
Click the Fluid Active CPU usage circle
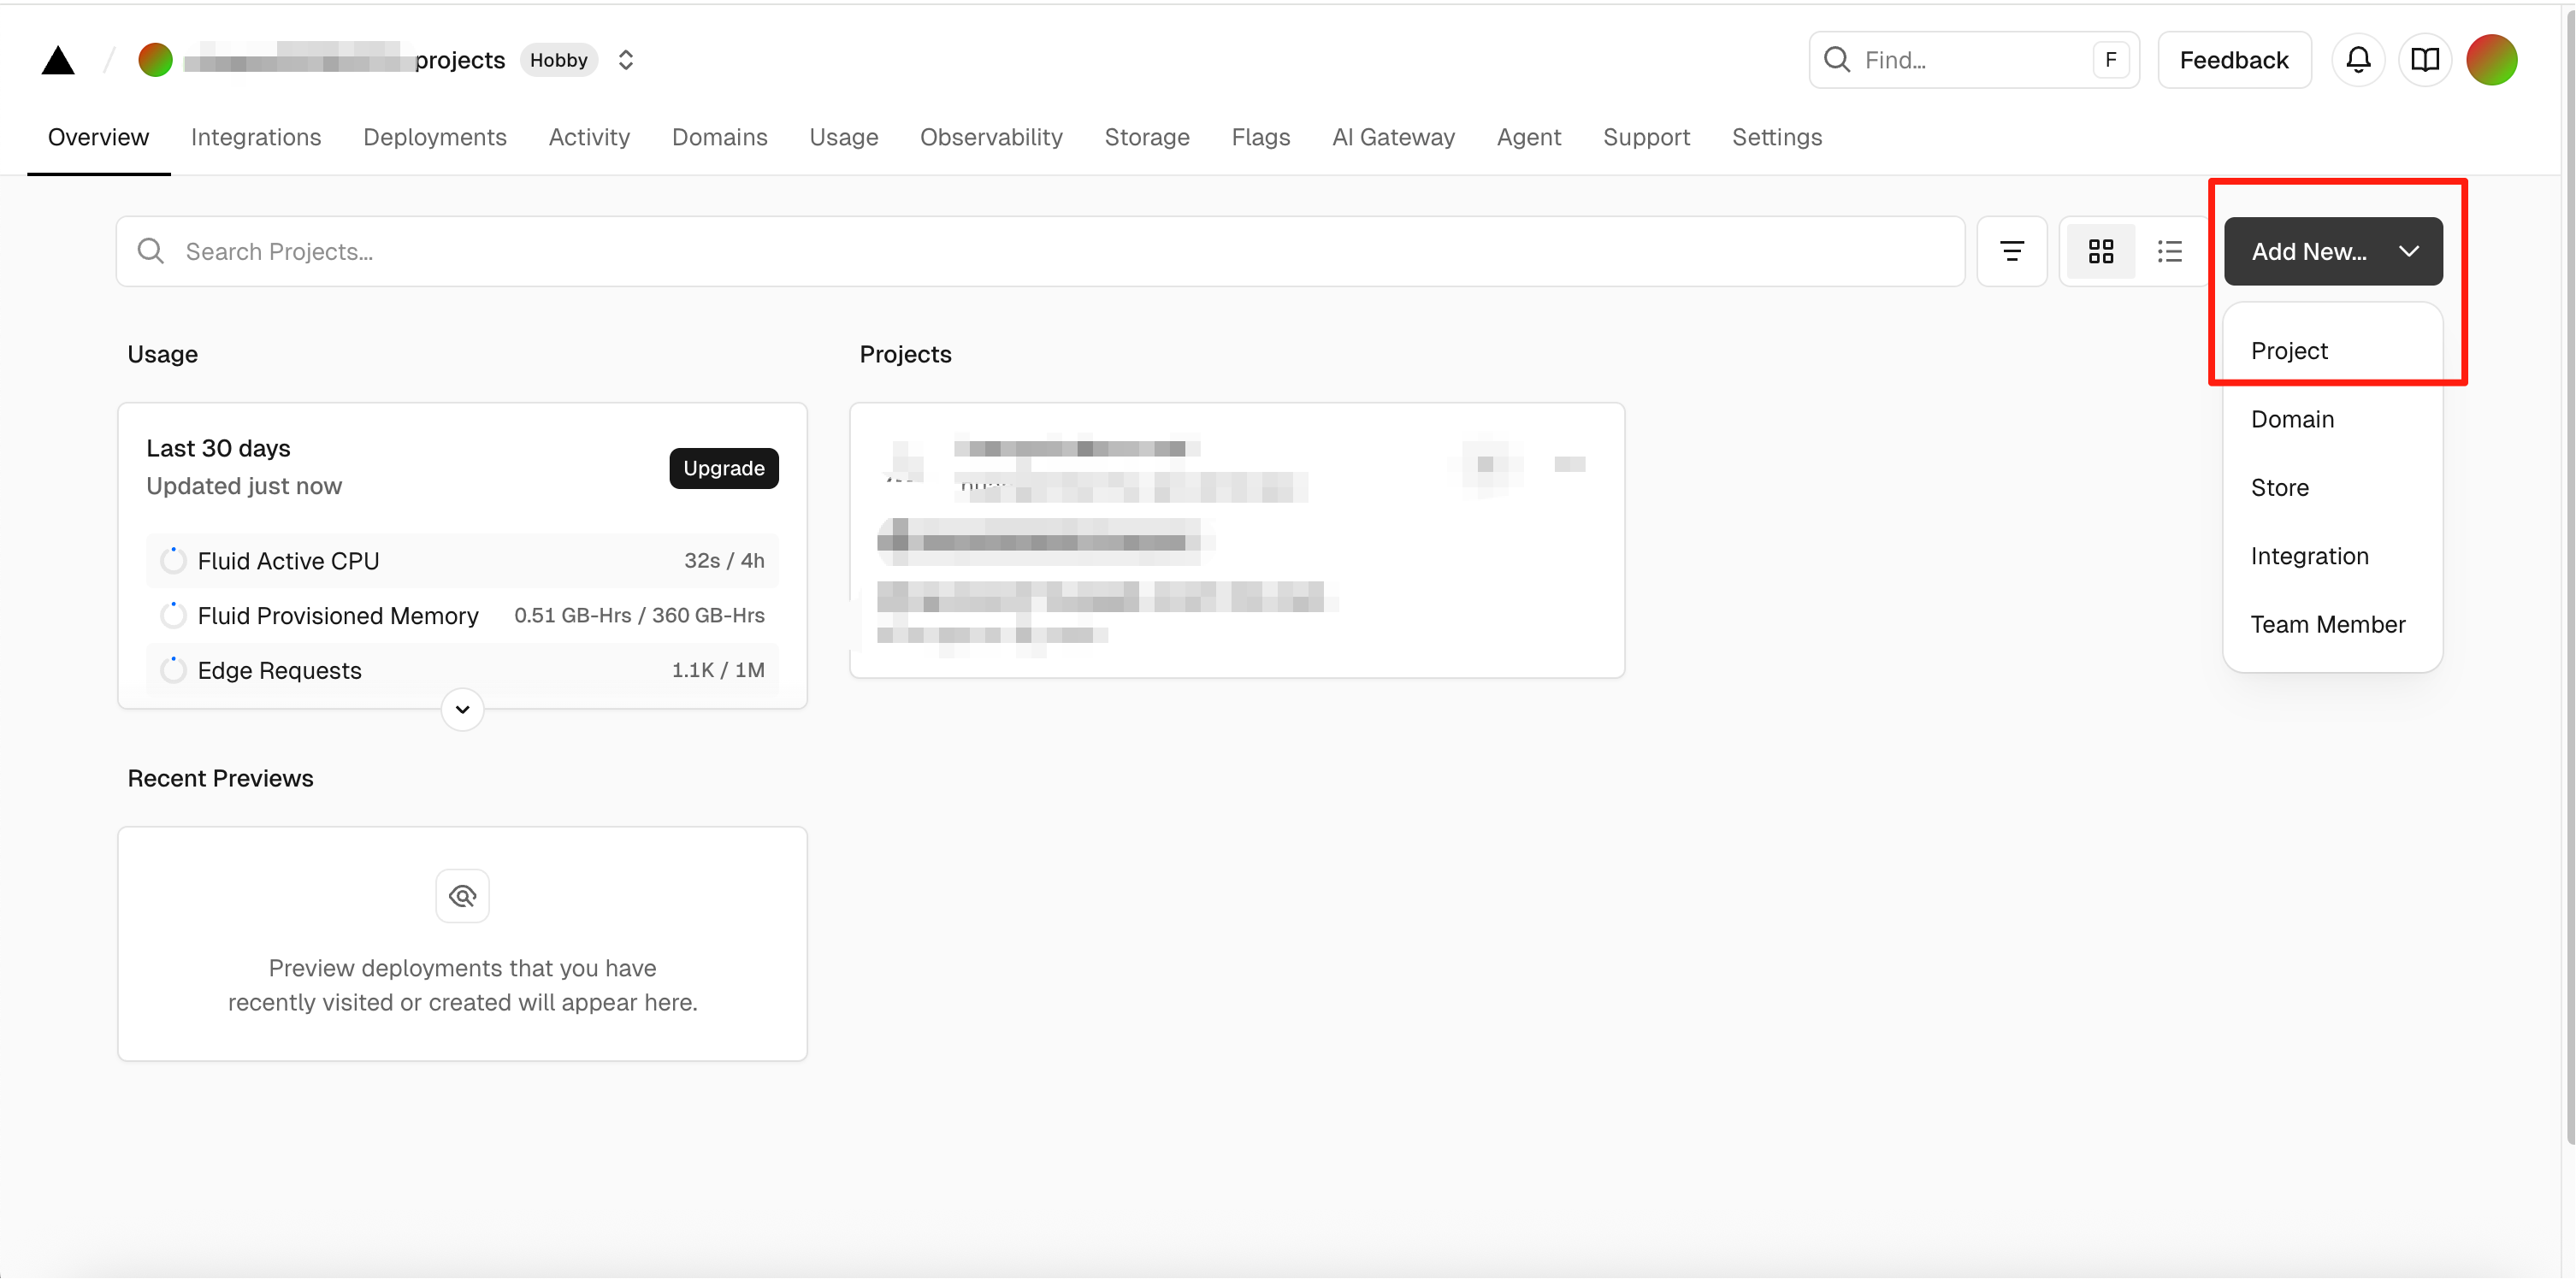click(173, 561)
